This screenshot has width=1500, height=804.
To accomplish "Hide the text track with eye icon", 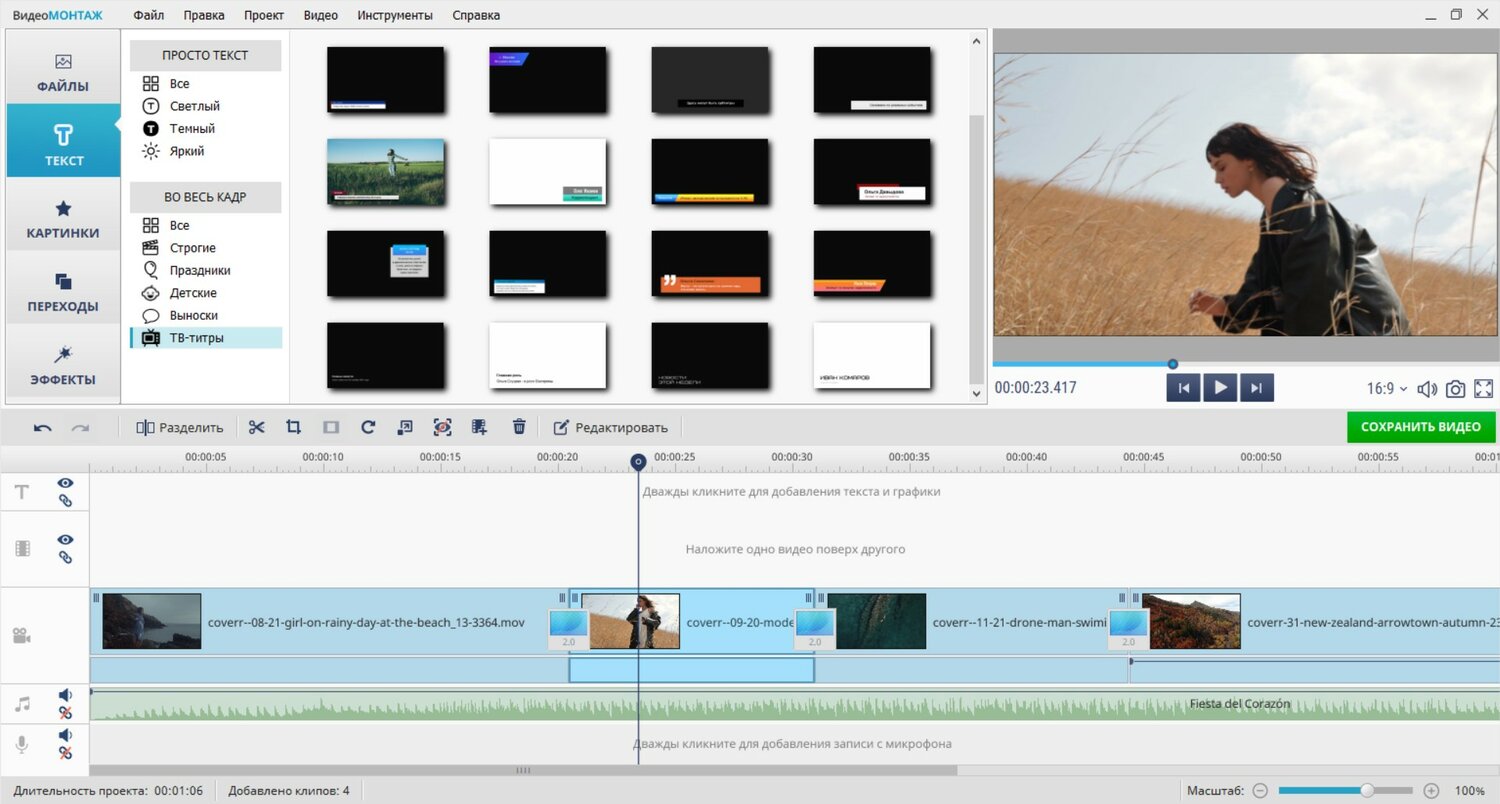I will [x=65, y=483].
